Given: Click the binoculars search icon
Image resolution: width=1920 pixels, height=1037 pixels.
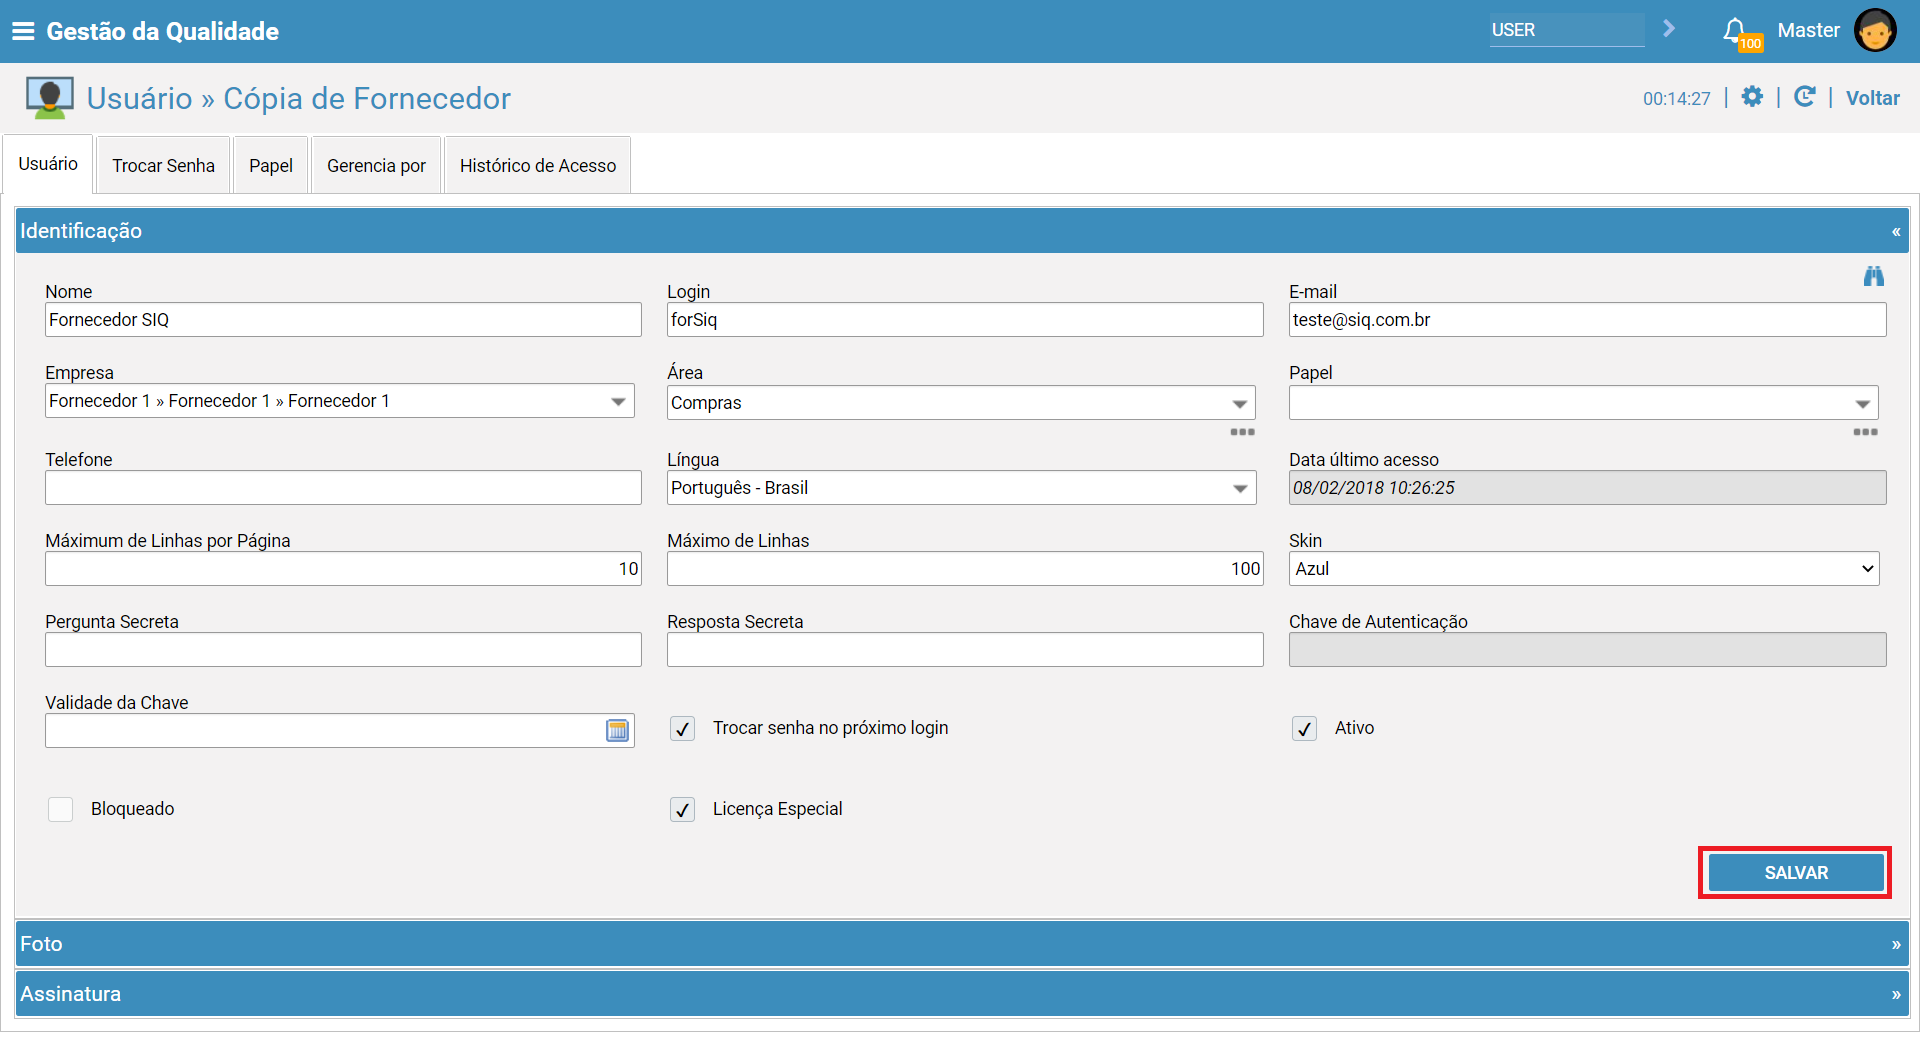Looking at the screenshot, I should point(1874,276).
